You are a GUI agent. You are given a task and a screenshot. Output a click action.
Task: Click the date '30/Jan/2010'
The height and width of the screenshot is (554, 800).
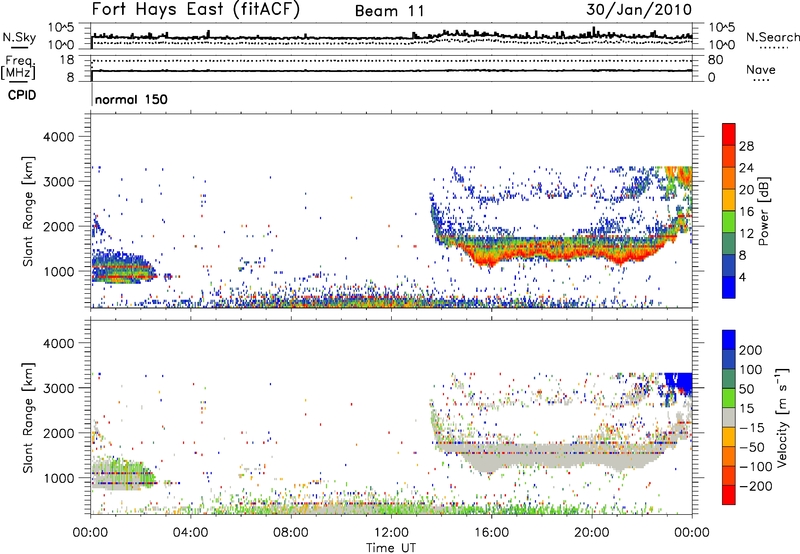click(x=639, y=10)
